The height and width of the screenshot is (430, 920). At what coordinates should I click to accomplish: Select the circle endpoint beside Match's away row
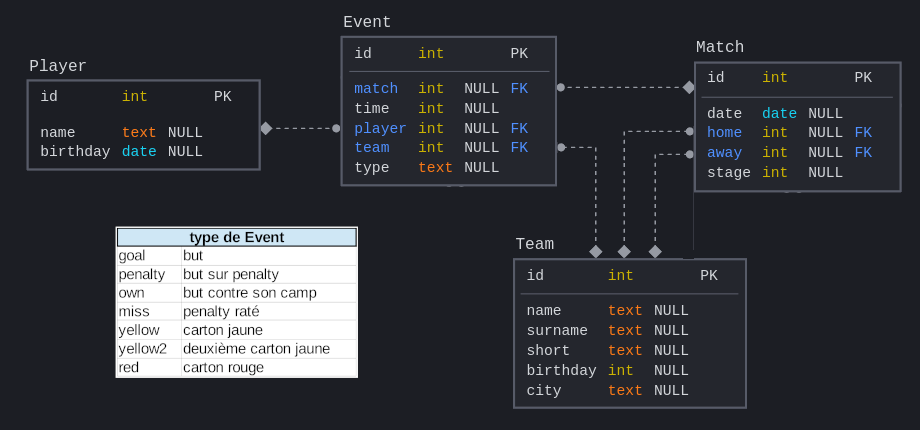point(689,154)
